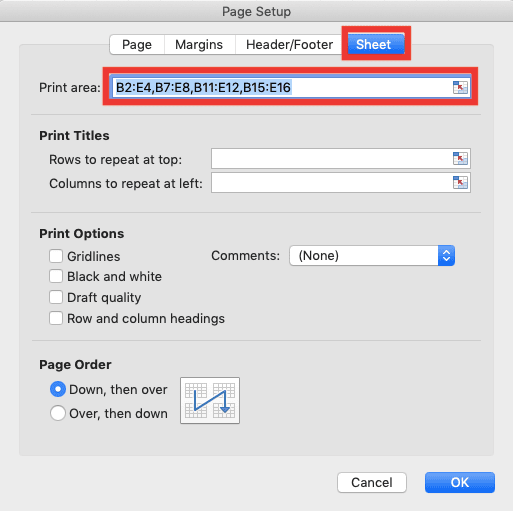Switch to the Page tab
The width and height of the screenshot is (513, 511).
point(137,45)
